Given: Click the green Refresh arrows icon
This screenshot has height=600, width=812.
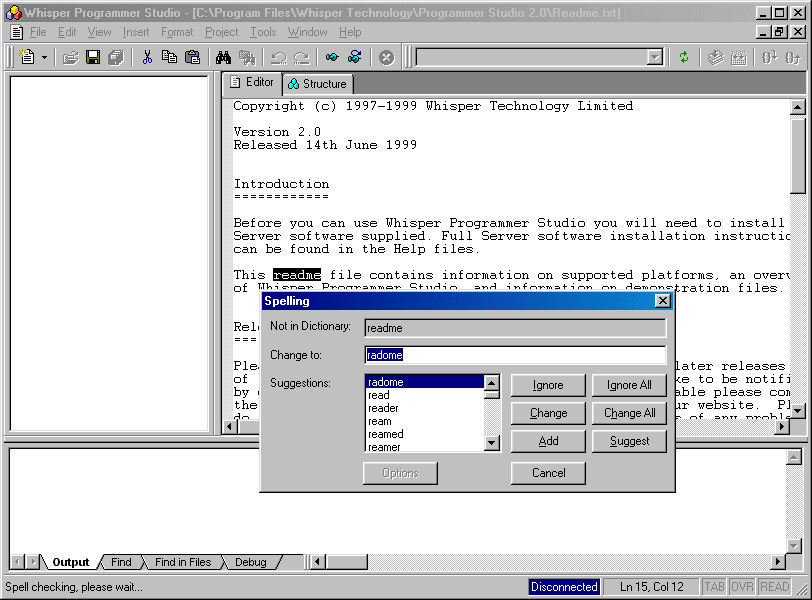Looking at the screenshot, I should click(684, 57).
